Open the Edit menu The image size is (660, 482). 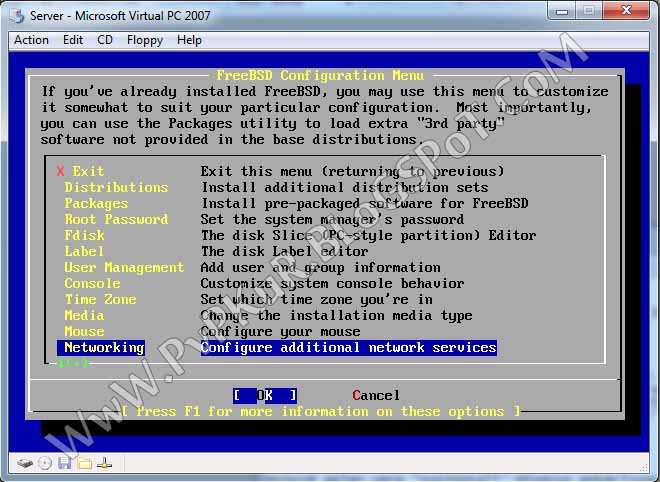73,40
